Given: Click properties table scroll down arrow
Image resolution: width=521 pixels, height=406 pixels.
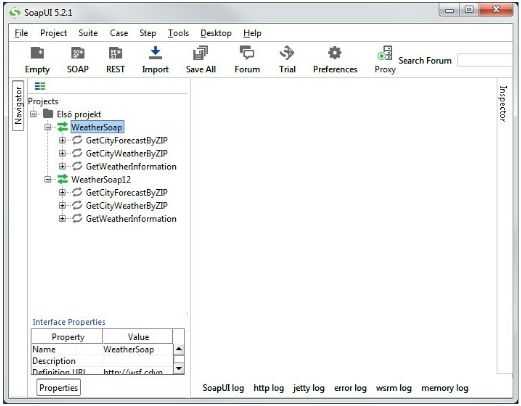Looking at the screenshot, I should coord(179,368).
